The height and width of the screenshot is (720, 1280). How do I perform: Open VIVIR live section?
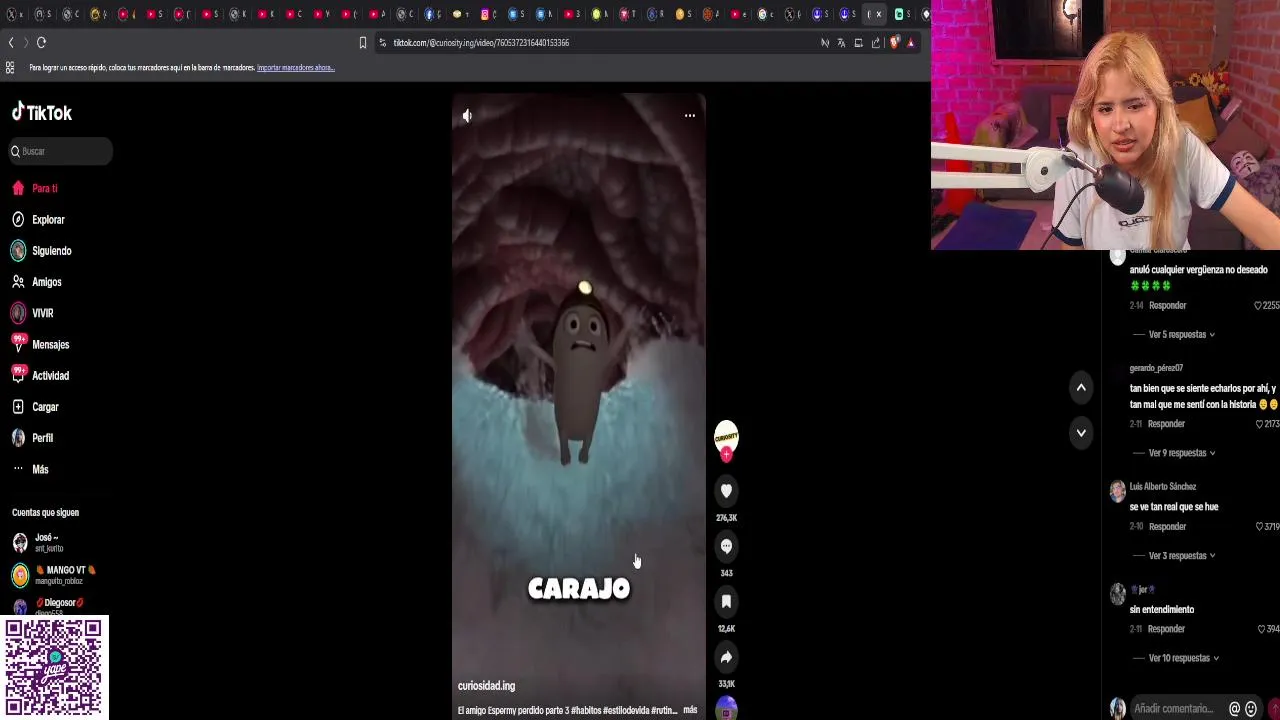[42, 313]
